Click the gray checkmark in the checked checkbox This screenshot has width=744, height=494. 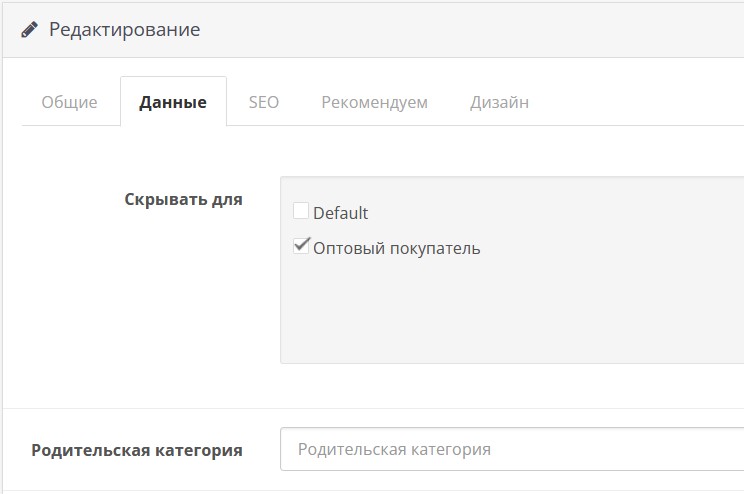pos(302,245)
